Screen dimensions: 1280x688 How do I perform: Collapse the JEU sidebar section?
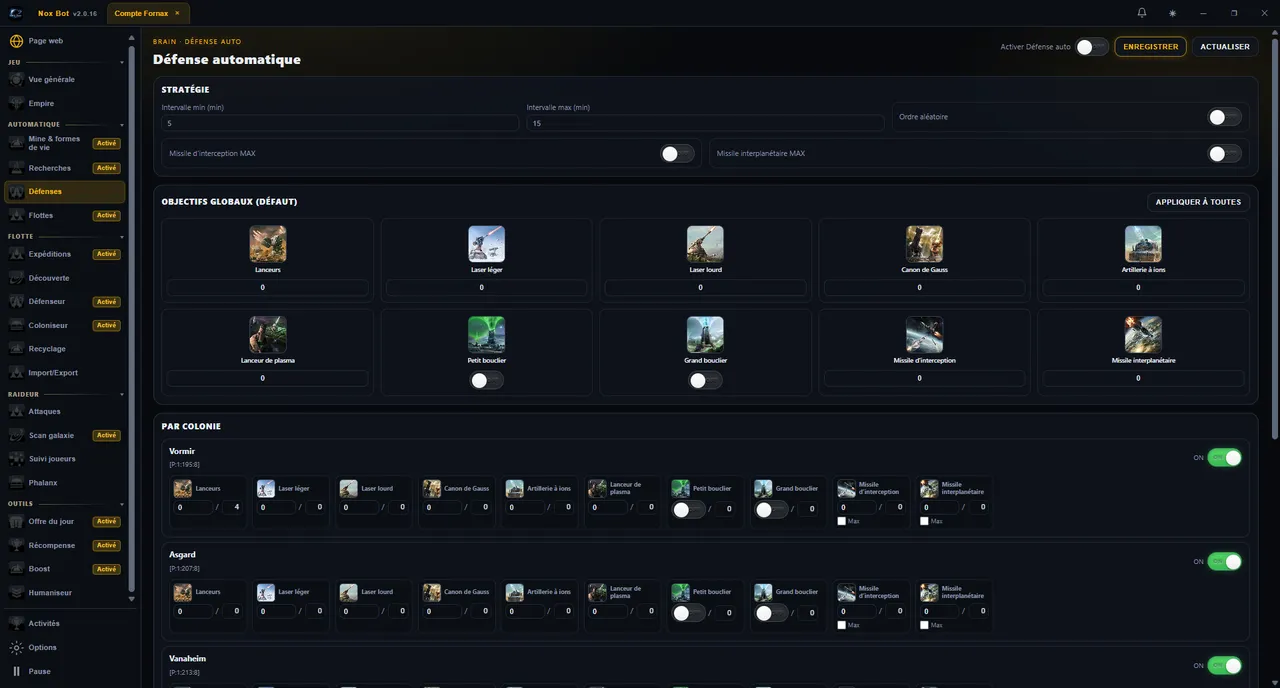[122, 62]
